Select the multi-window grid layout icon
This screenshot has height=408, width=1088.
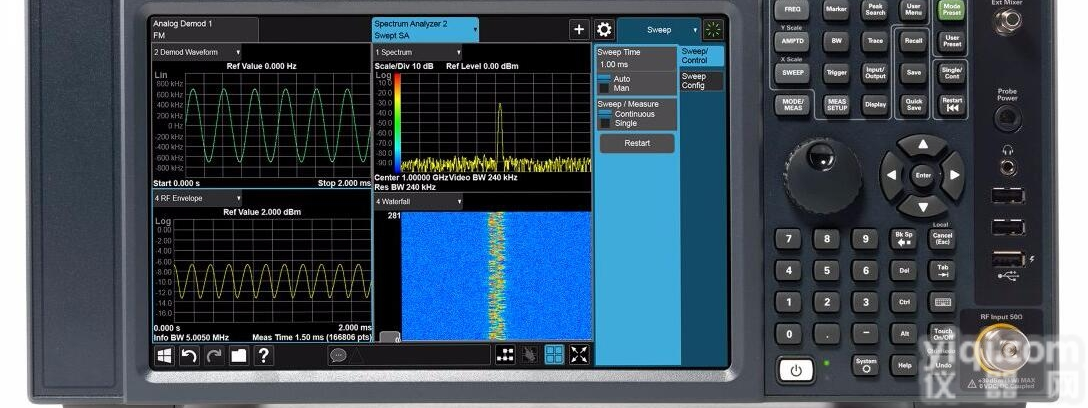click(554, 355)
